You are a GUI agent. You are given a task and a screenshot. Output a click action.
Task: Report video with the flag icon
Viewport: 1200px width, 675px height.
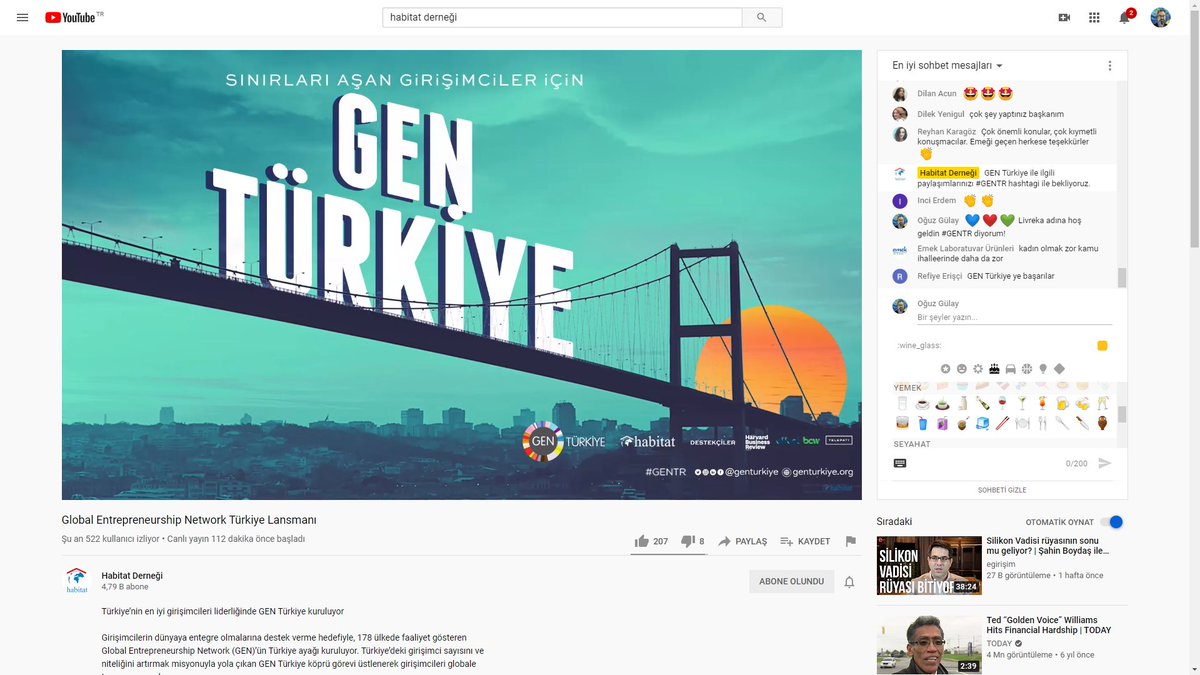[x=851, y=541]
